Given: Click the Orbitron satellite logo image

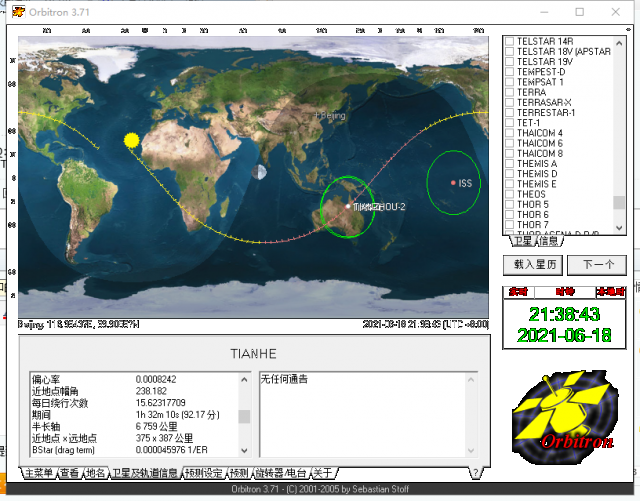Looking at the screenshot, I should click(564, 416).
